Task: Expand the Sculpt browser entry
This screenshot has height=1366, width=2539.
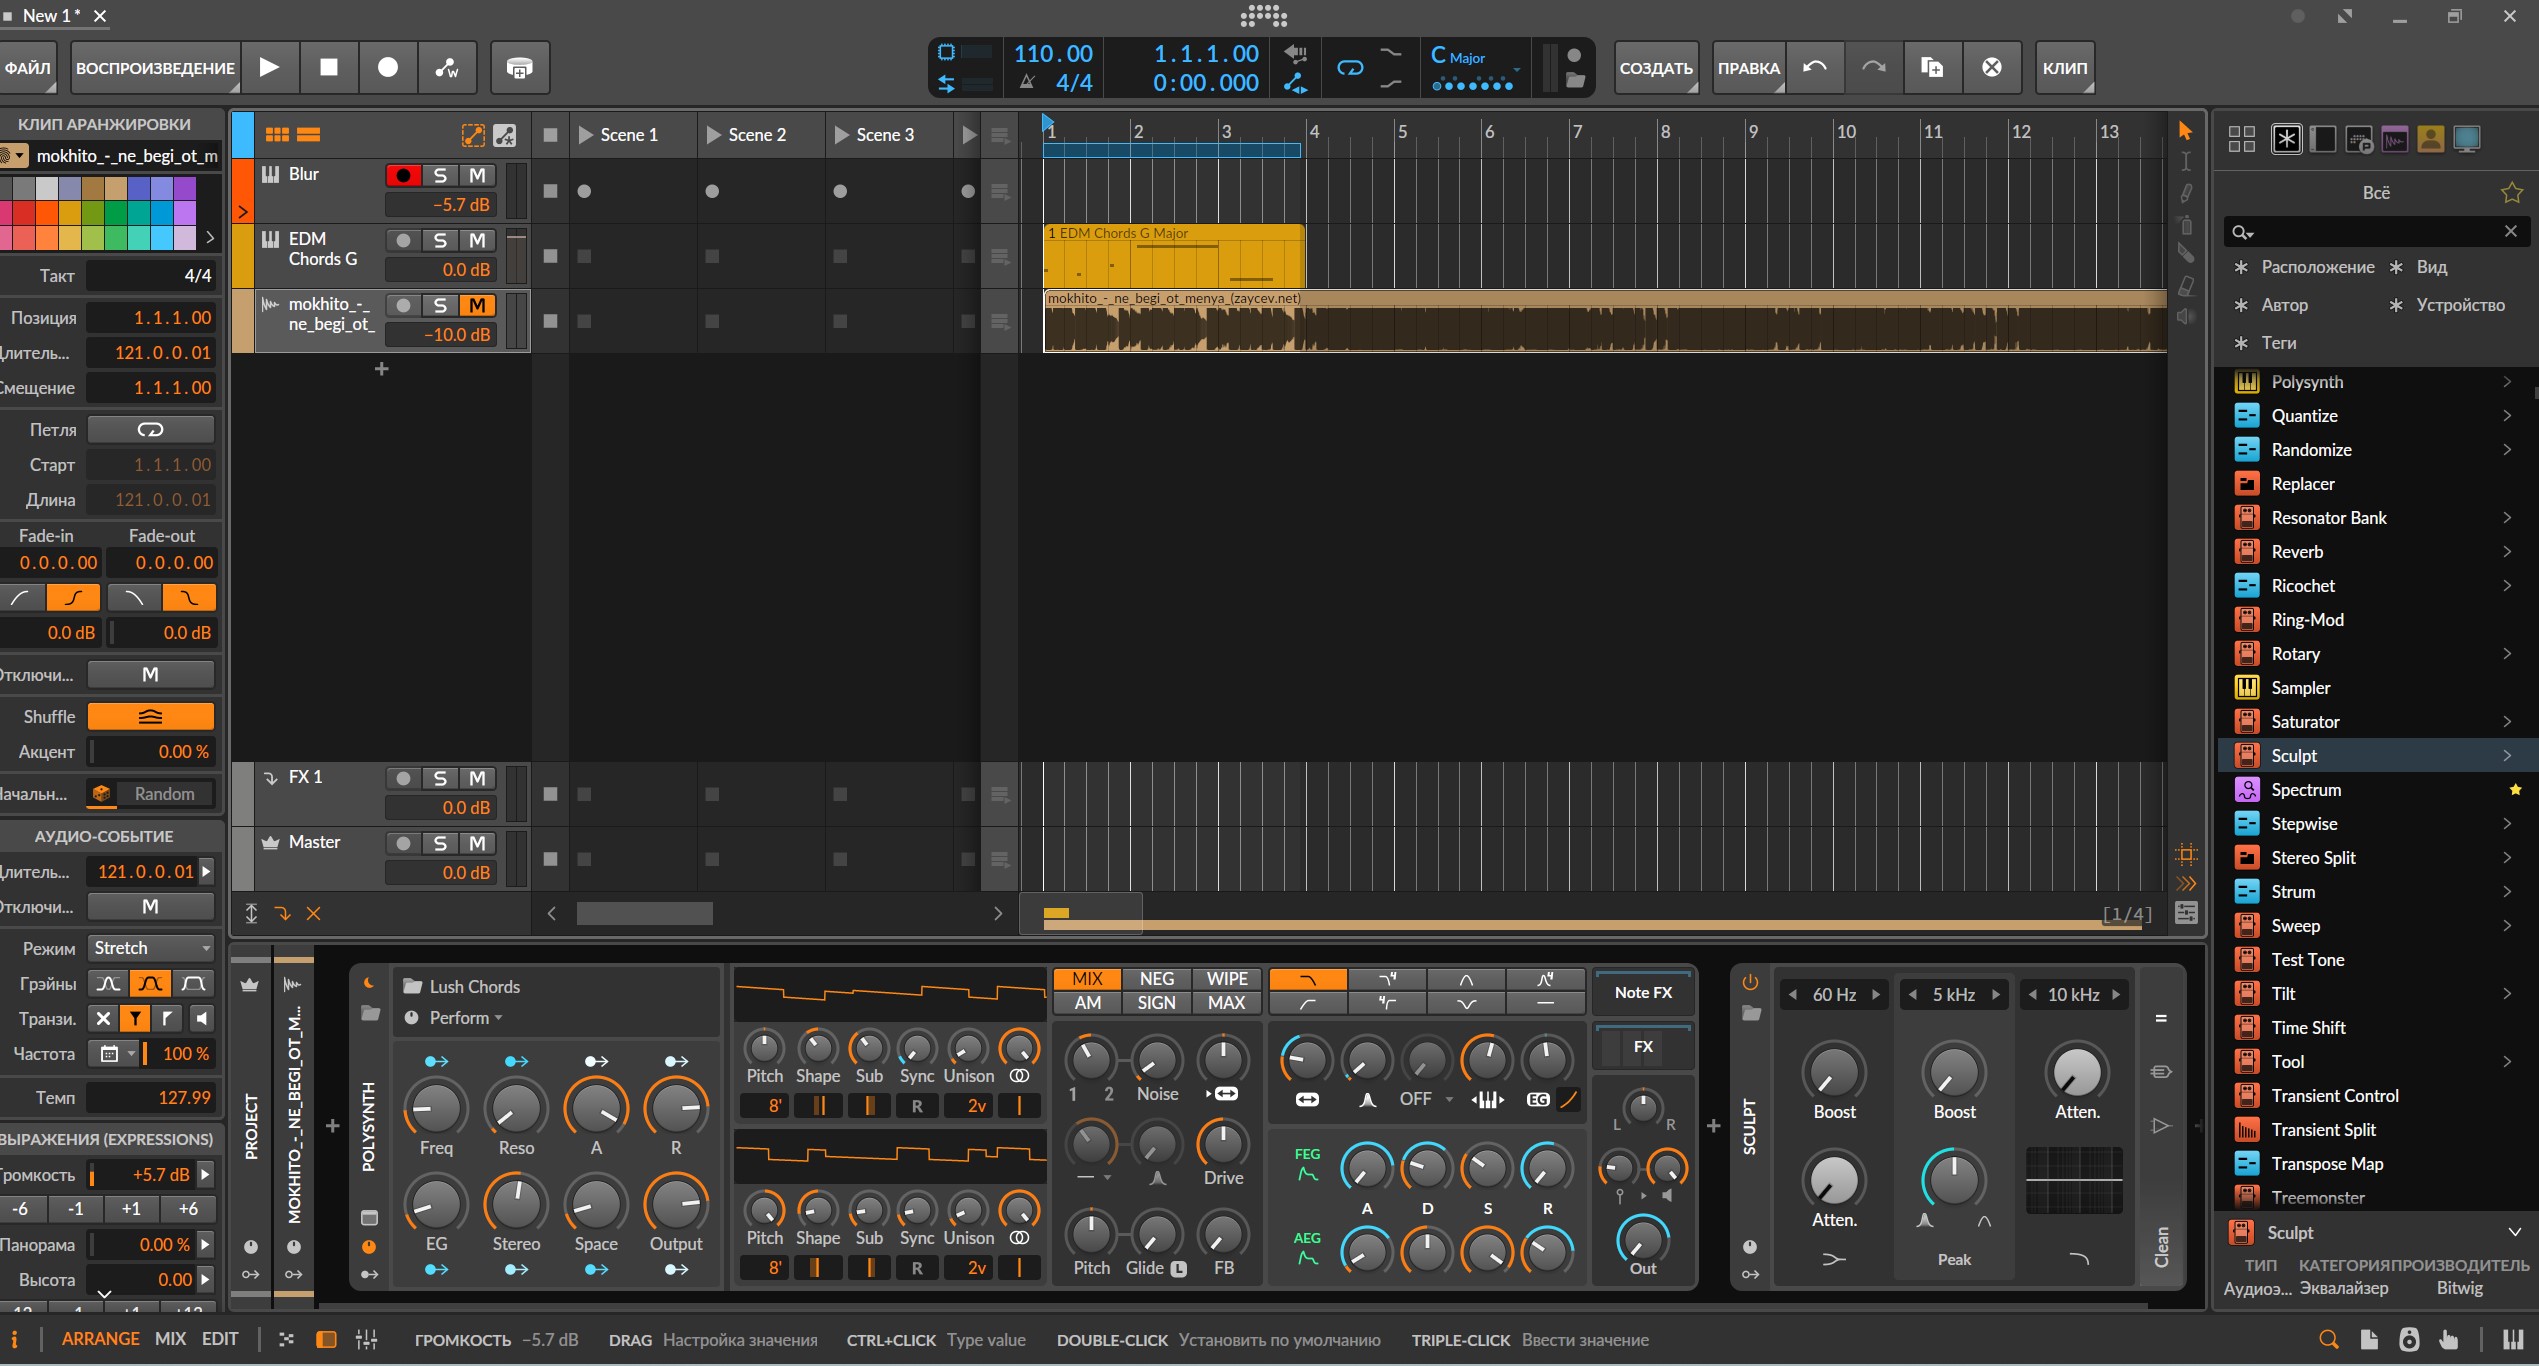Action: tap(2506, 755)
